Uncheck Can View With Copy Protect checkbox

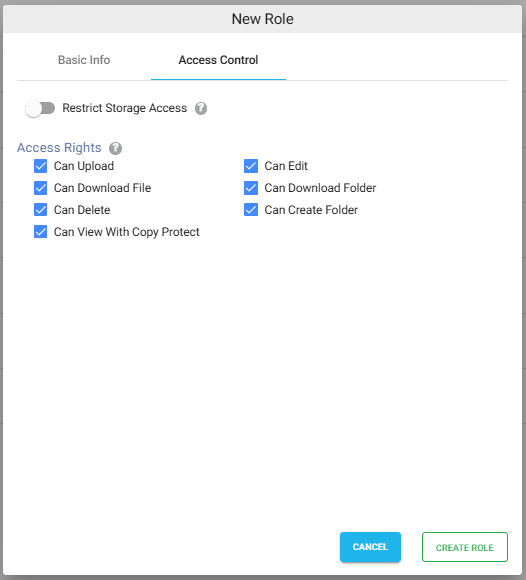point(41,232)
